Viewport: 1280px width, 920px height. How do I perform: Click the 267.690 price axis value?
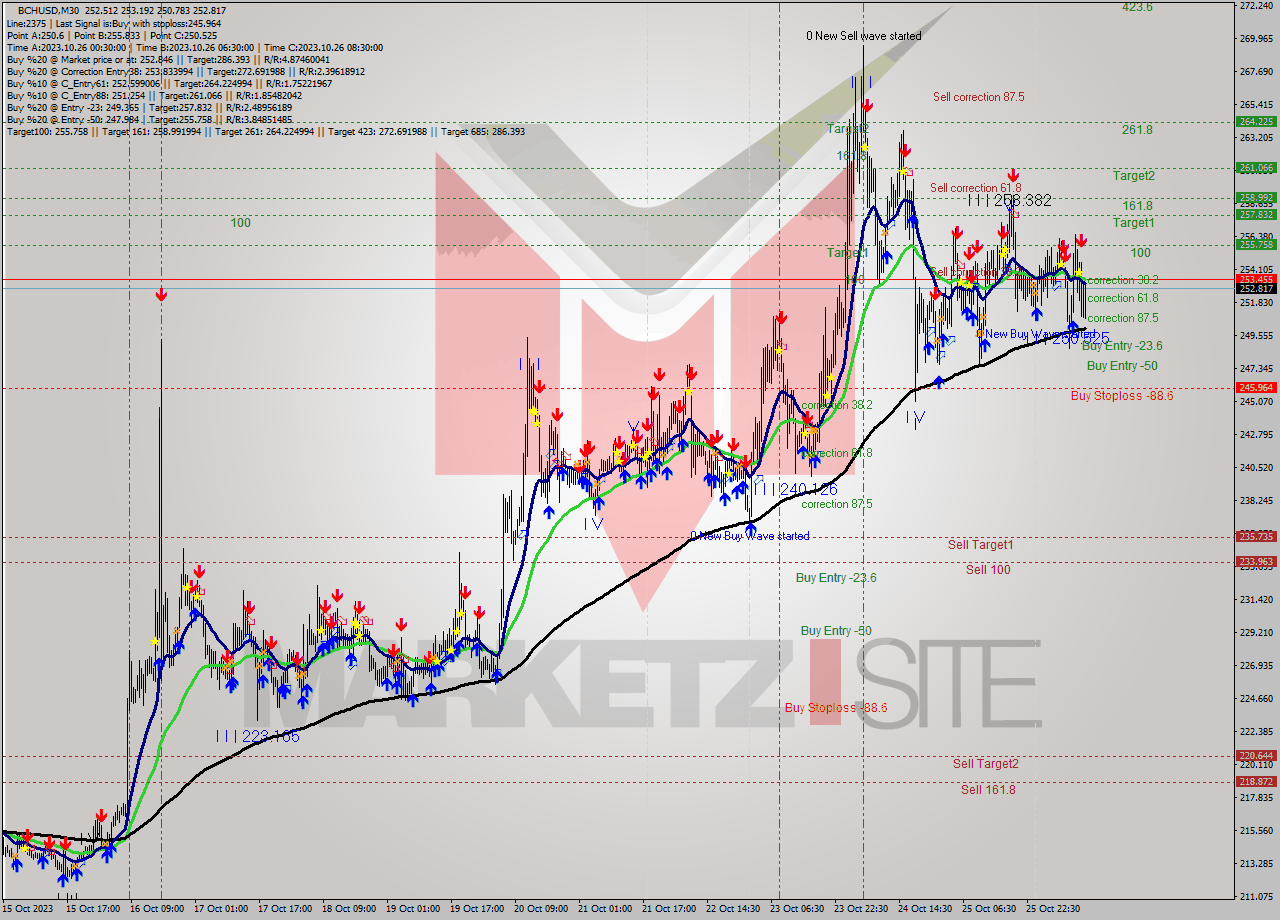[x=1256, y=72]
